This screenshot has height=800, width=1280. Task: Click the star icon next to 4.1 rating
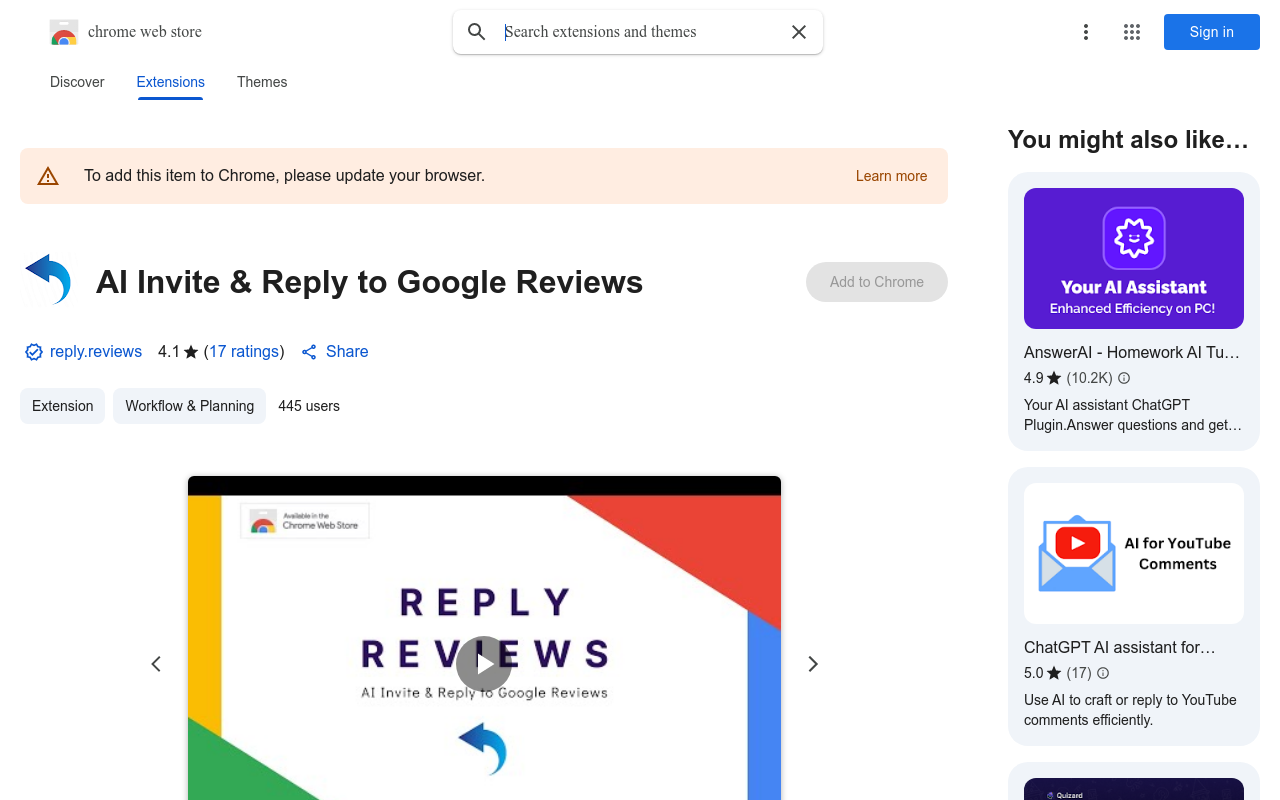[x=191, y=352]
